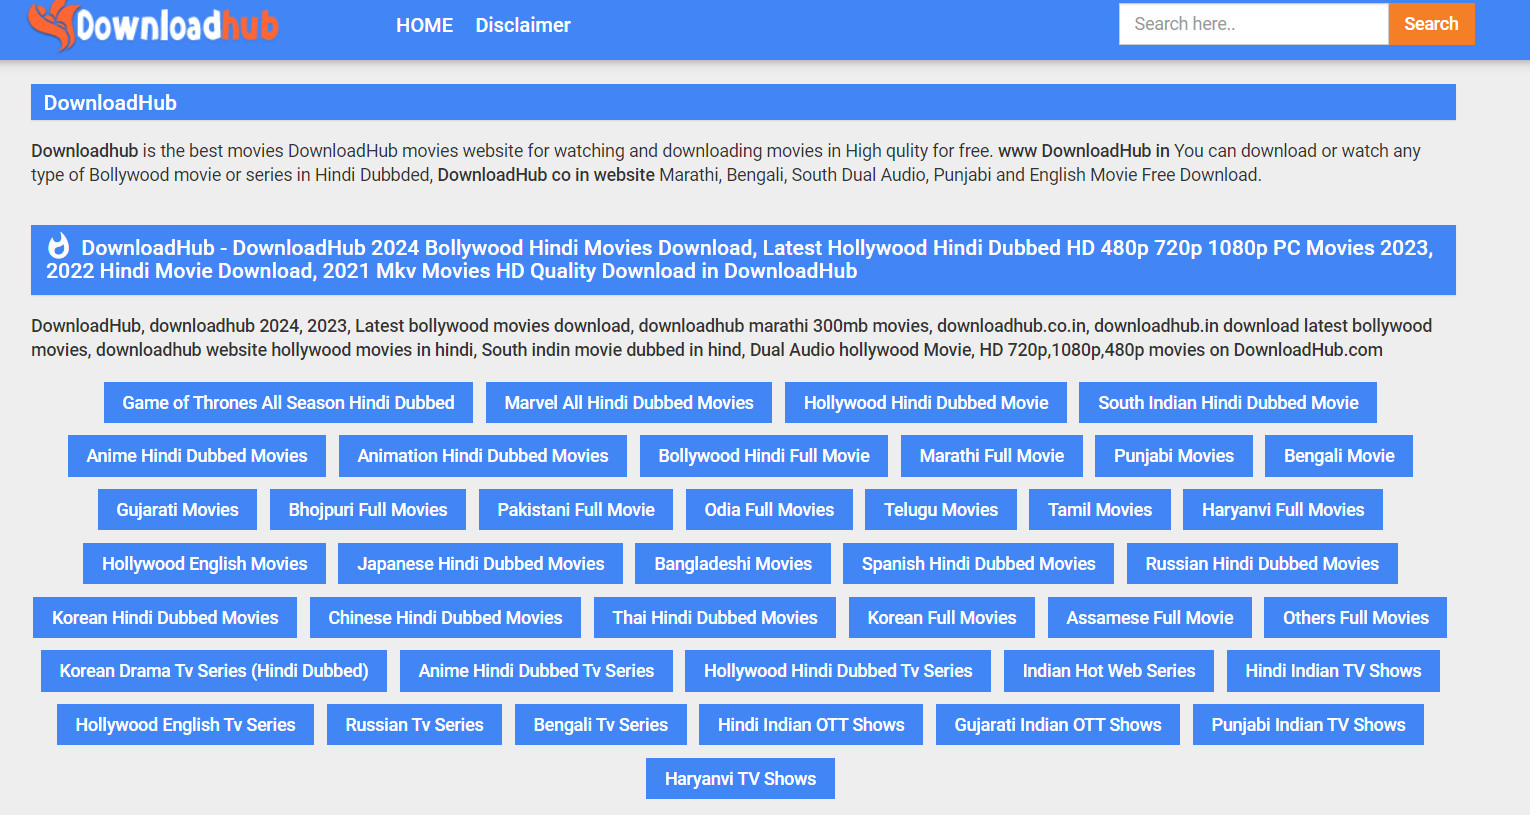Viewport: 1530px width, 815px height.
Task: Browse Thai Hindi Dubbed Movies
Action: coord(715,618)
